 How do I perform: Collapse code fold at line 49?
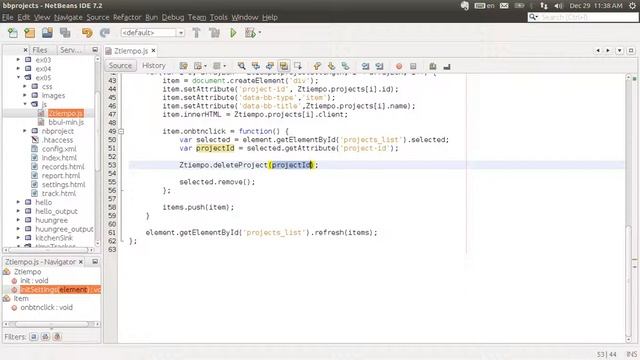tap(121, 131)
